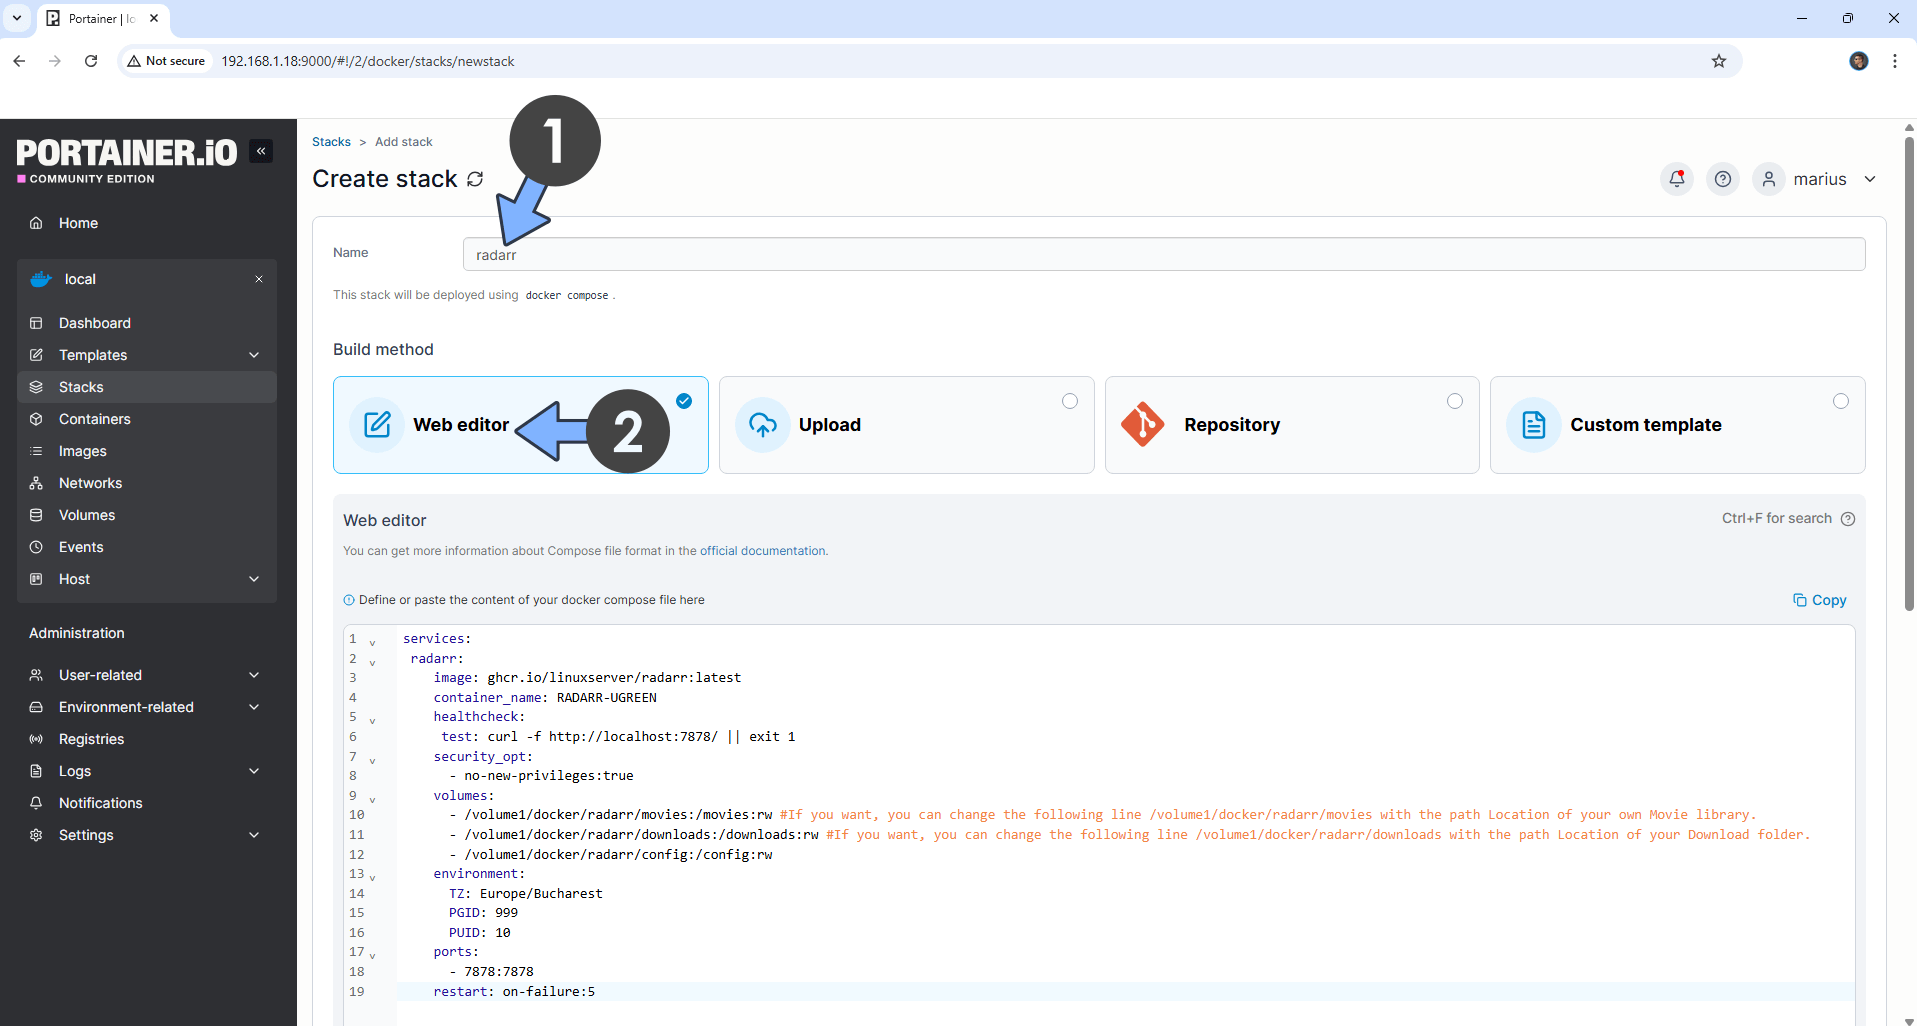
Task: Refresh the Create stack view
Action: [475, 179]
